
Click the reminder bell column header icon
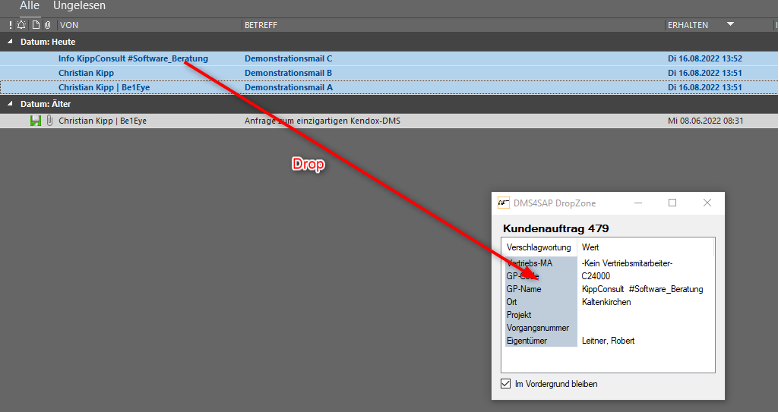pos(22,23)
